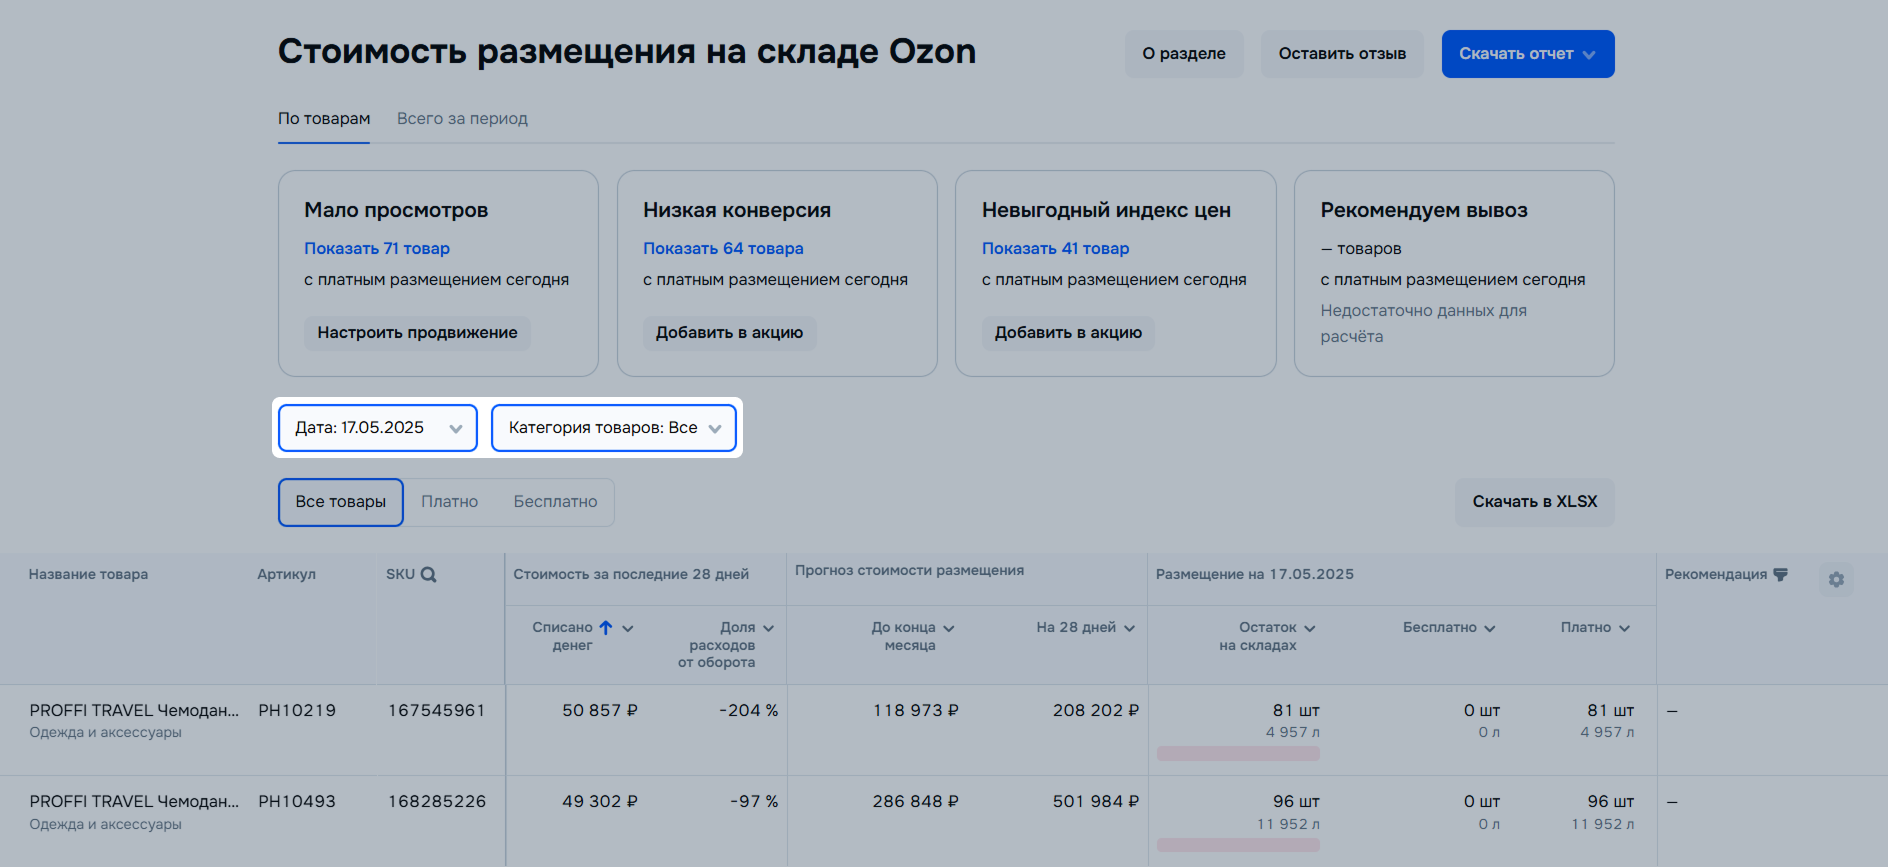Switch to the По товарам tab
The image size is (1888, 867).
[x=324, y=119]
